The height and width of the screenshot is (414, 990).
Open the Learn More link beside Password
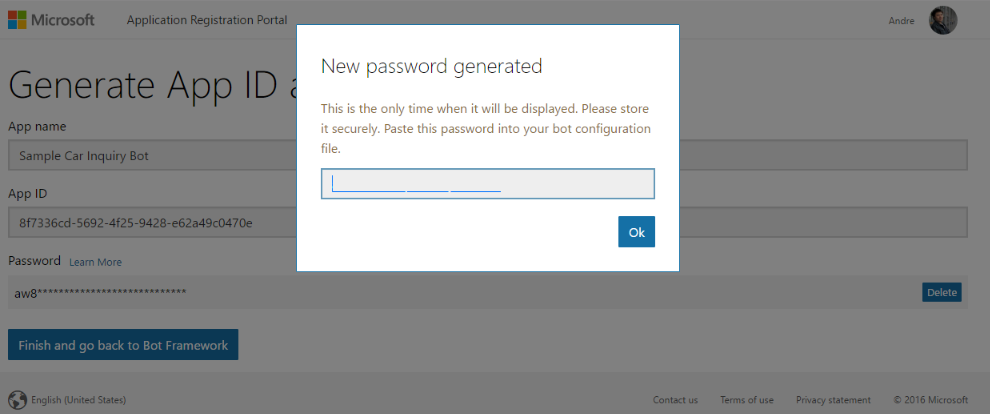click(95, 262)
